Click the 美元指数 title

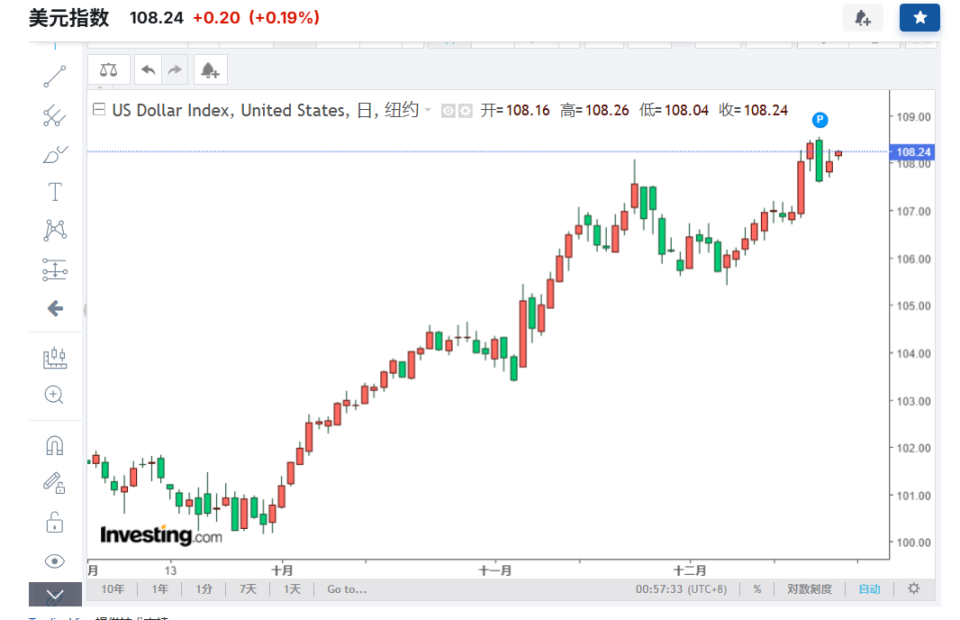click(x=69, y=18)
